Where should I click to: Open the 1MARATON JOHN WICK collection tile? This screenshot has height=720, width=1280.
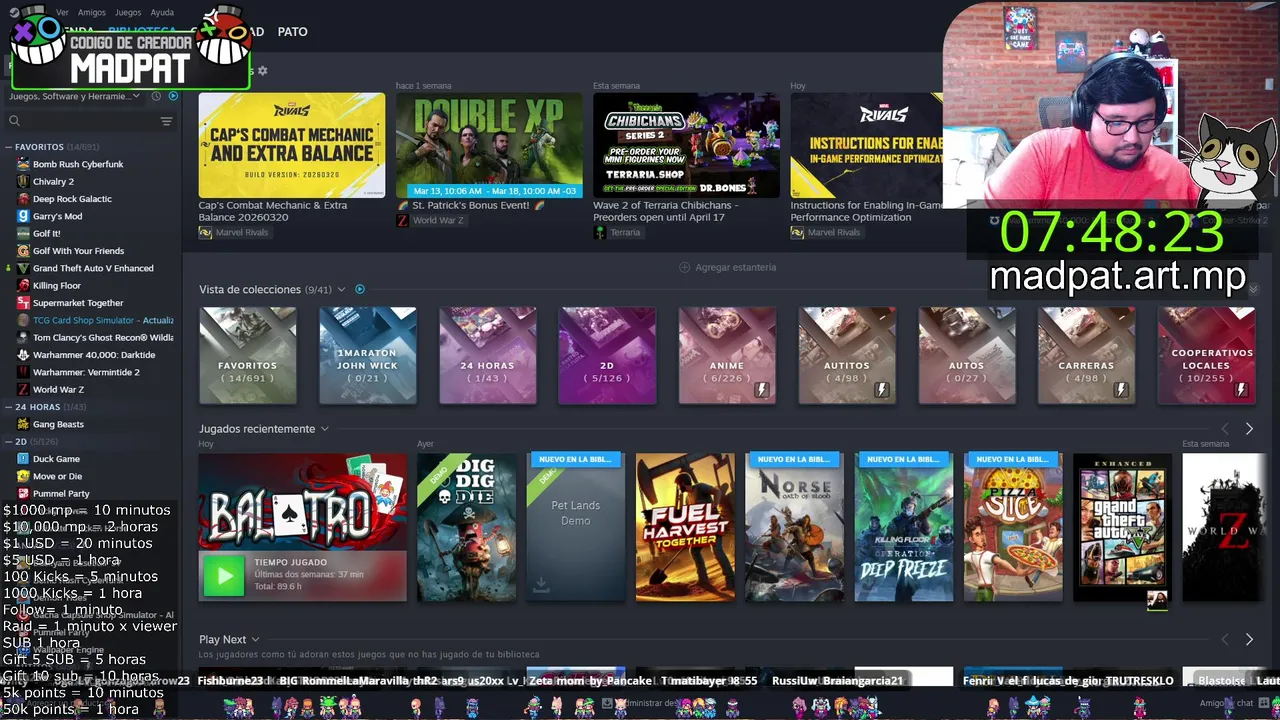click(x=367, y=355)
